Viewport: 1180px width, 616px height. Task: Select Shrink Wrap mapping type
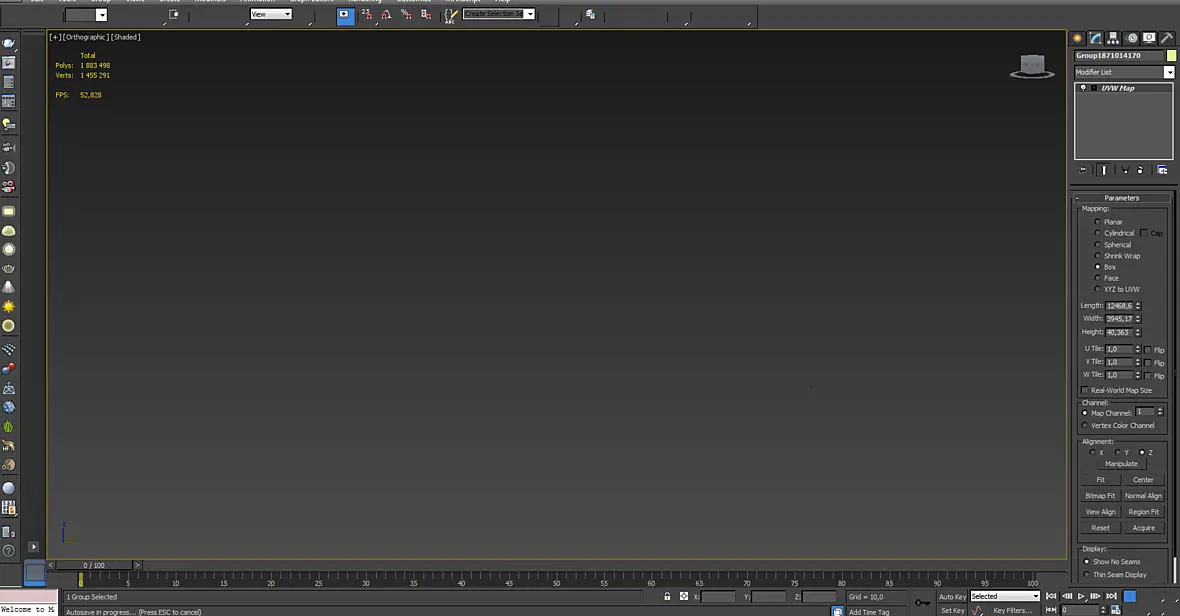pyautogui.click(x=1097, y=256)
